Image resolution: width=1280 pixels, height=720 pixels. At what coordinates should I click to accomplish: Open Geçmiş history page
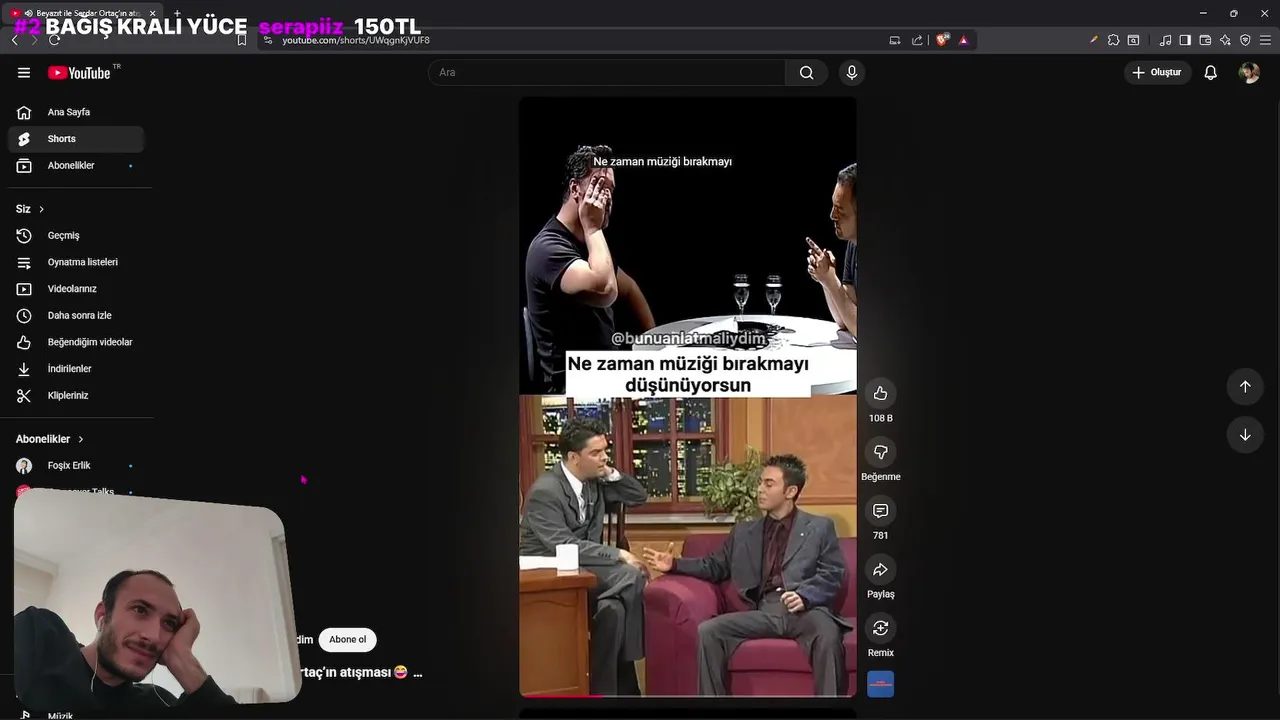coord(76,235)
